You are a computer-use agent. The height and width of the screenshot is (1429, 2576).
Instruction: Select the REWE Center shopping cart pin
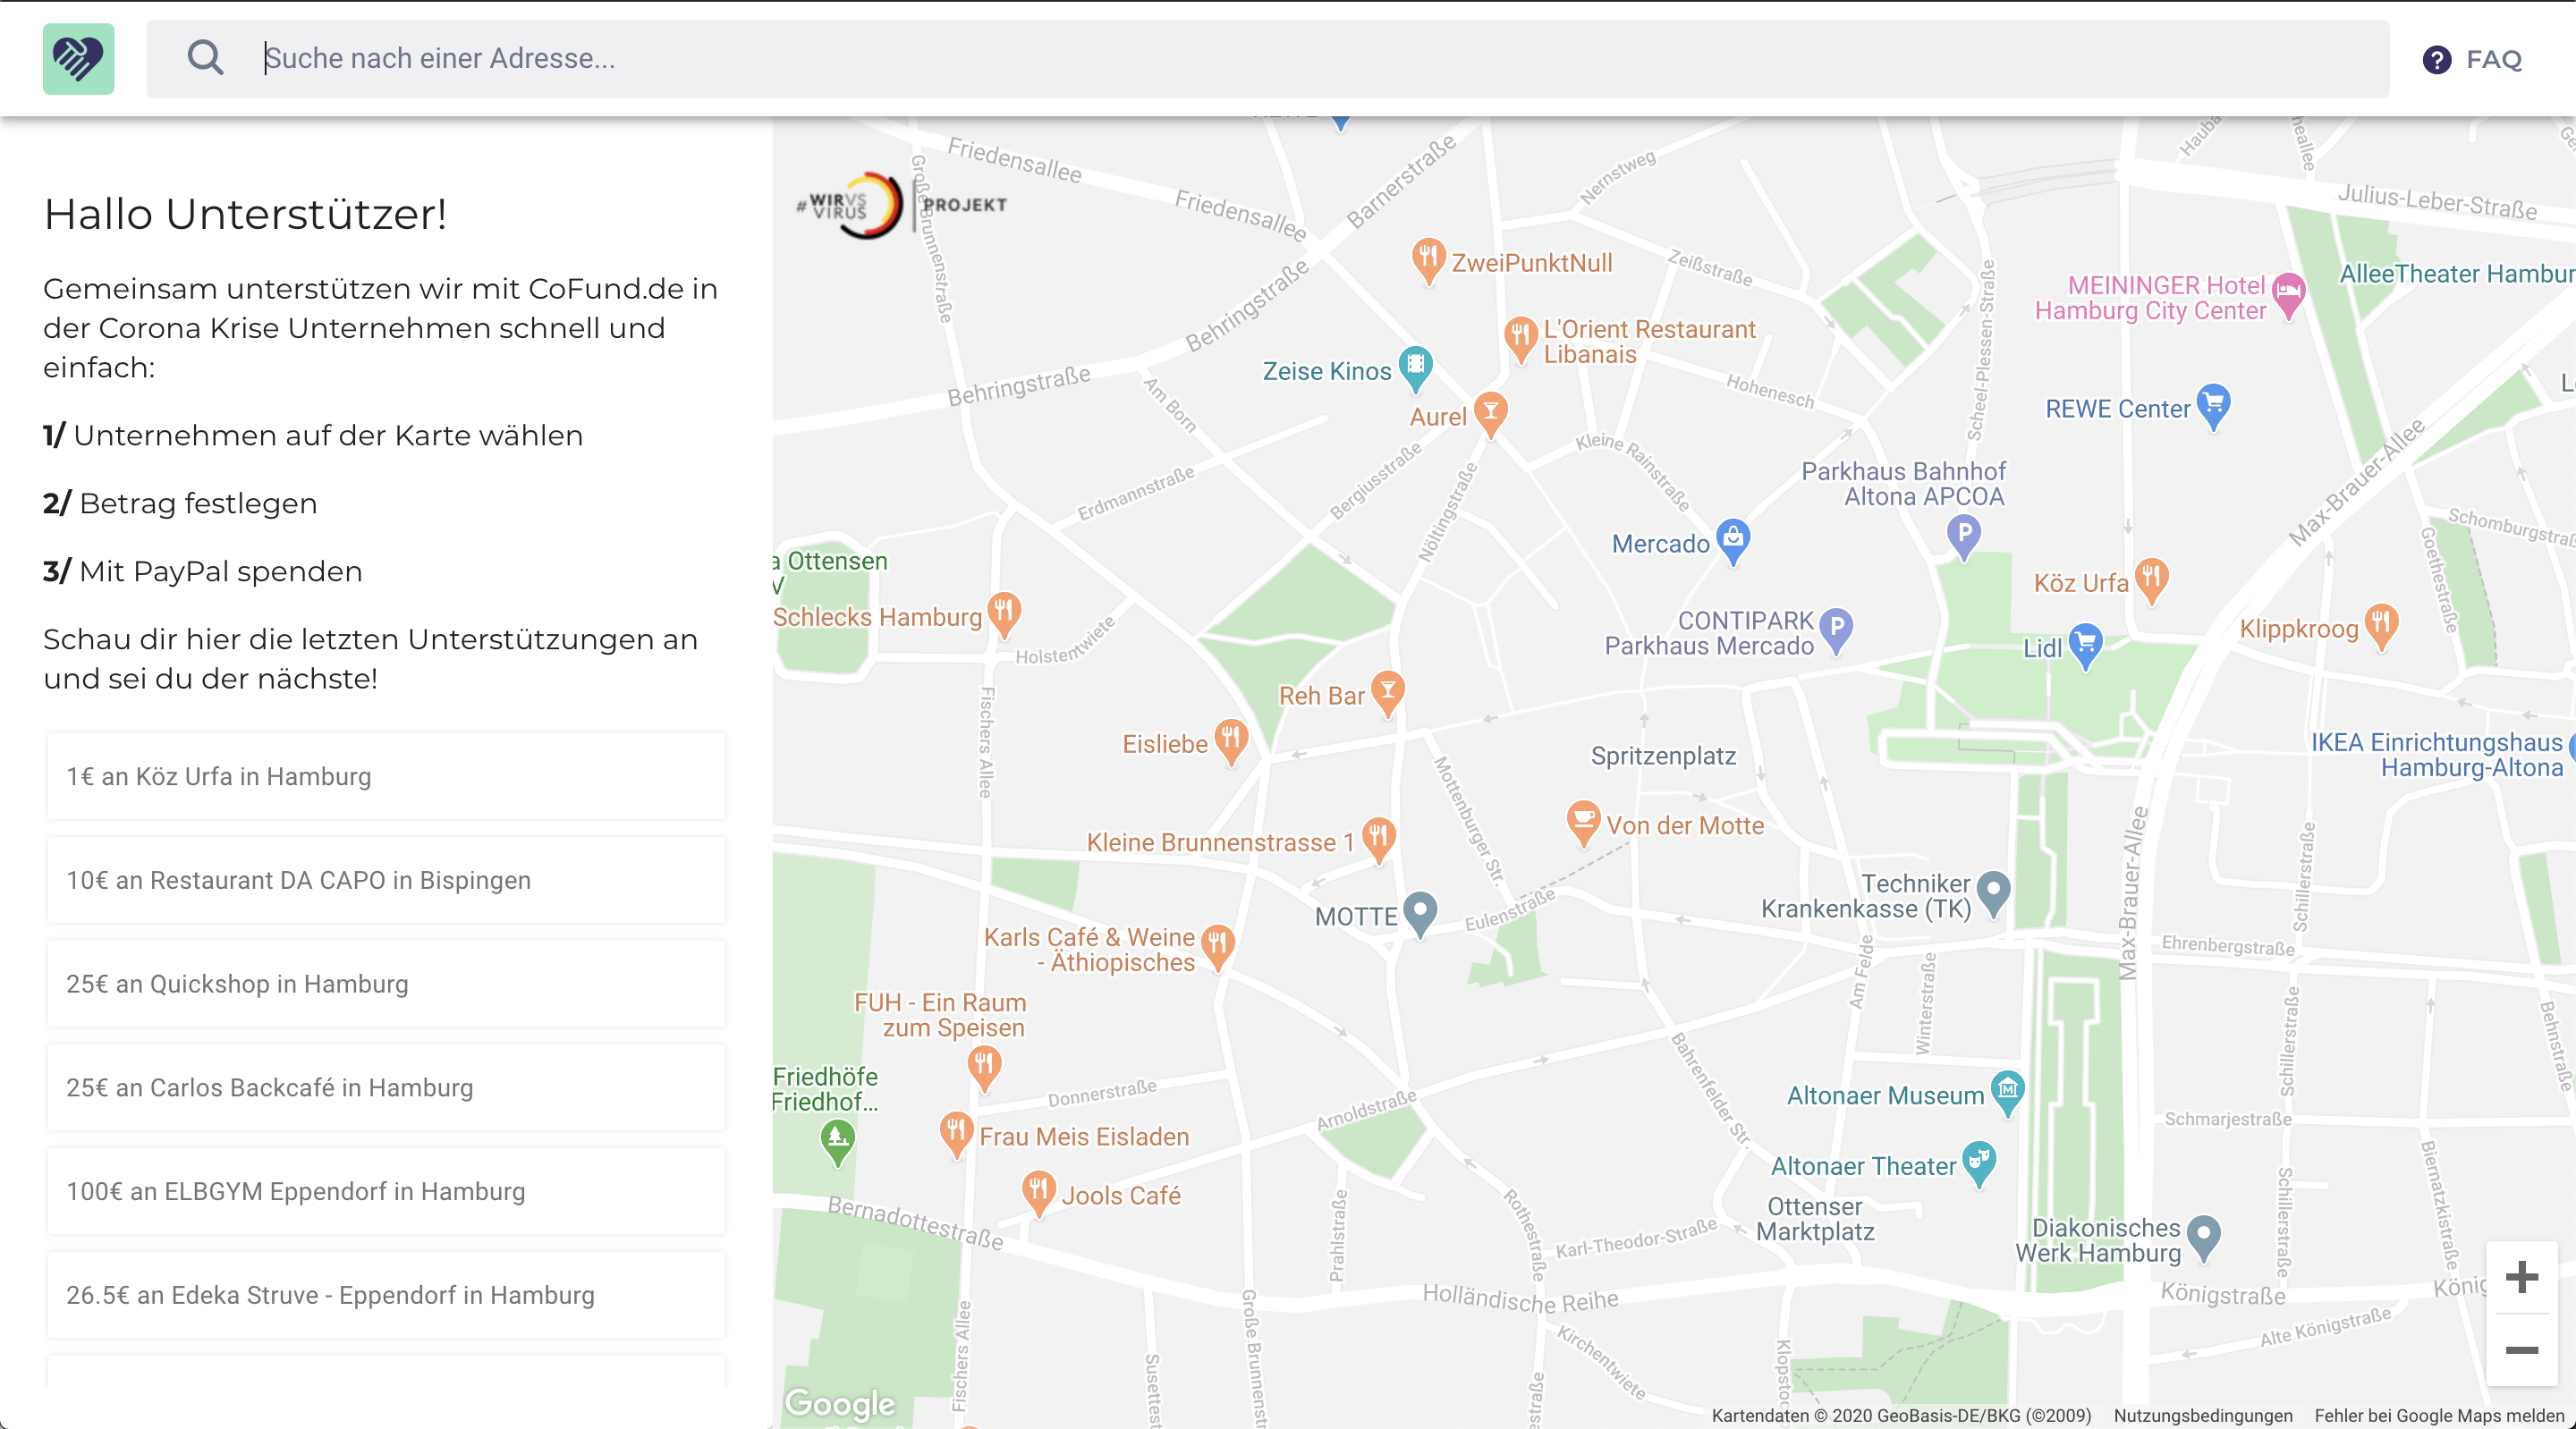(2213, 404)
